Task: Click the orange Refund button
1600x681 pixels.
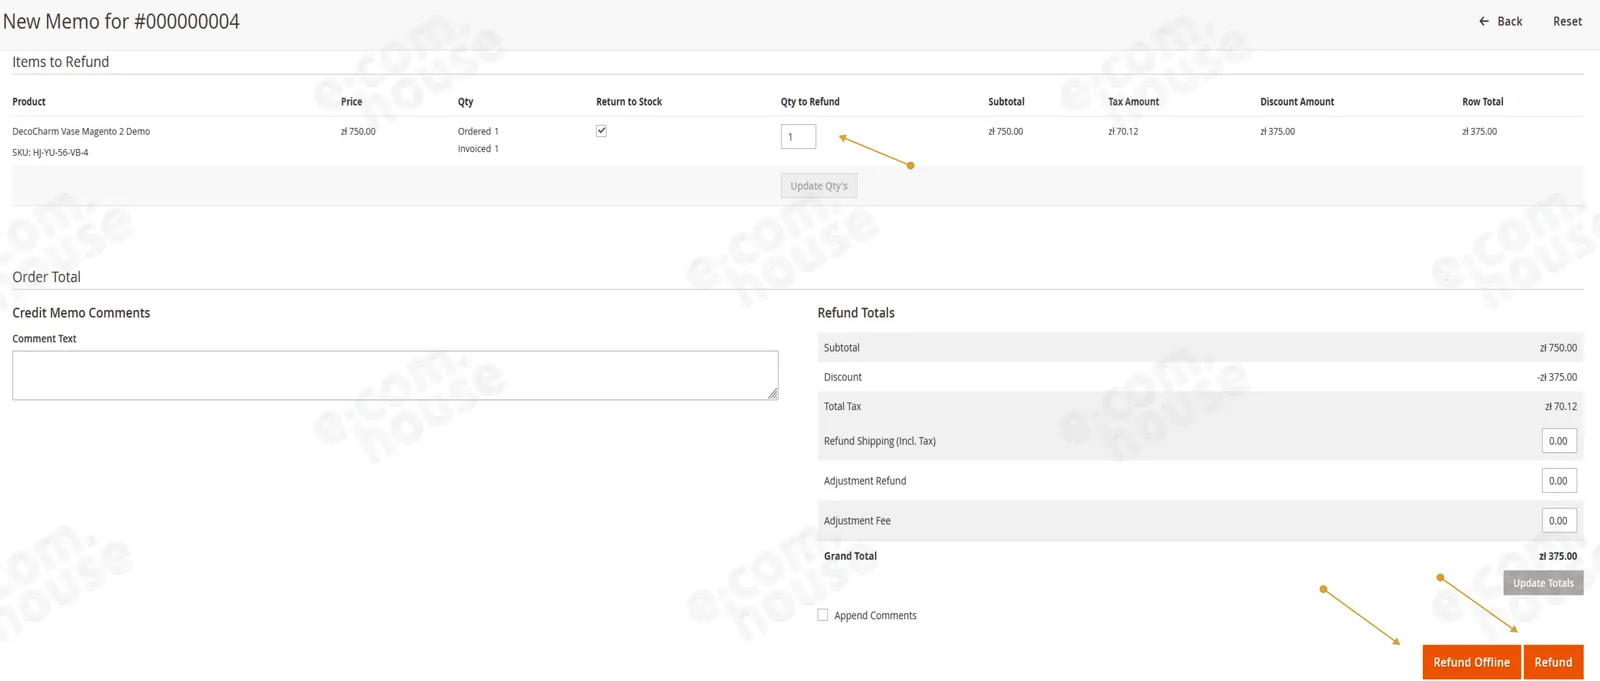Action: [1553, 662]
